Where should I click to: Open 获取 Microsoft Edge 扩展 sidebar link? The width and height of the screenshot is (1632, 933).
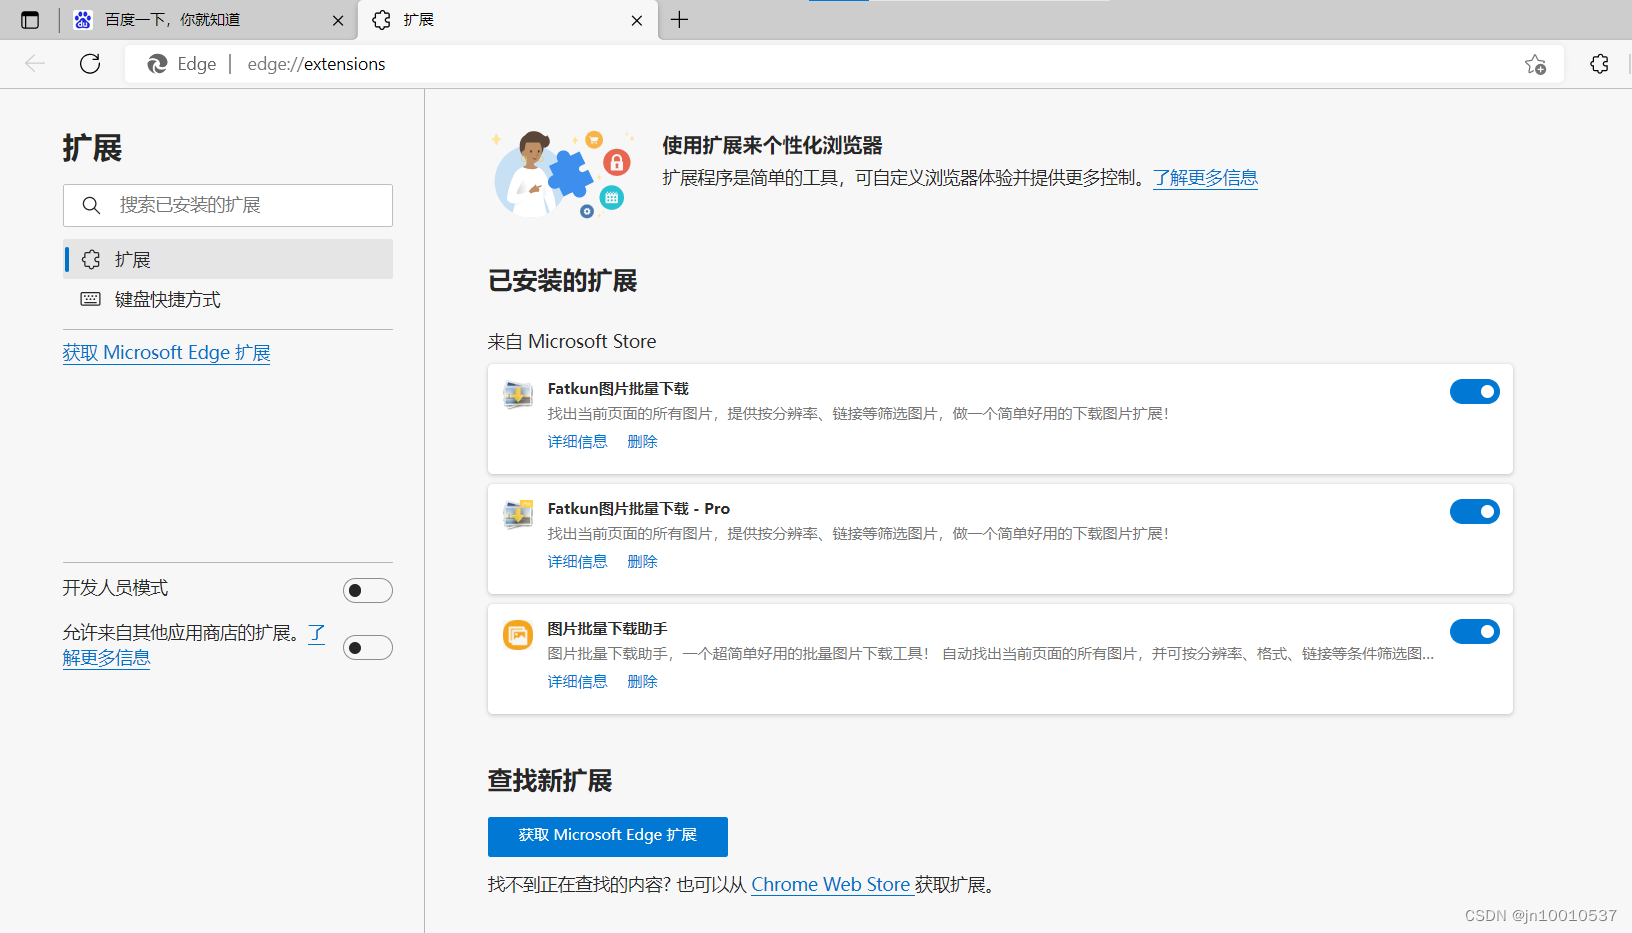tap(166, 353)
